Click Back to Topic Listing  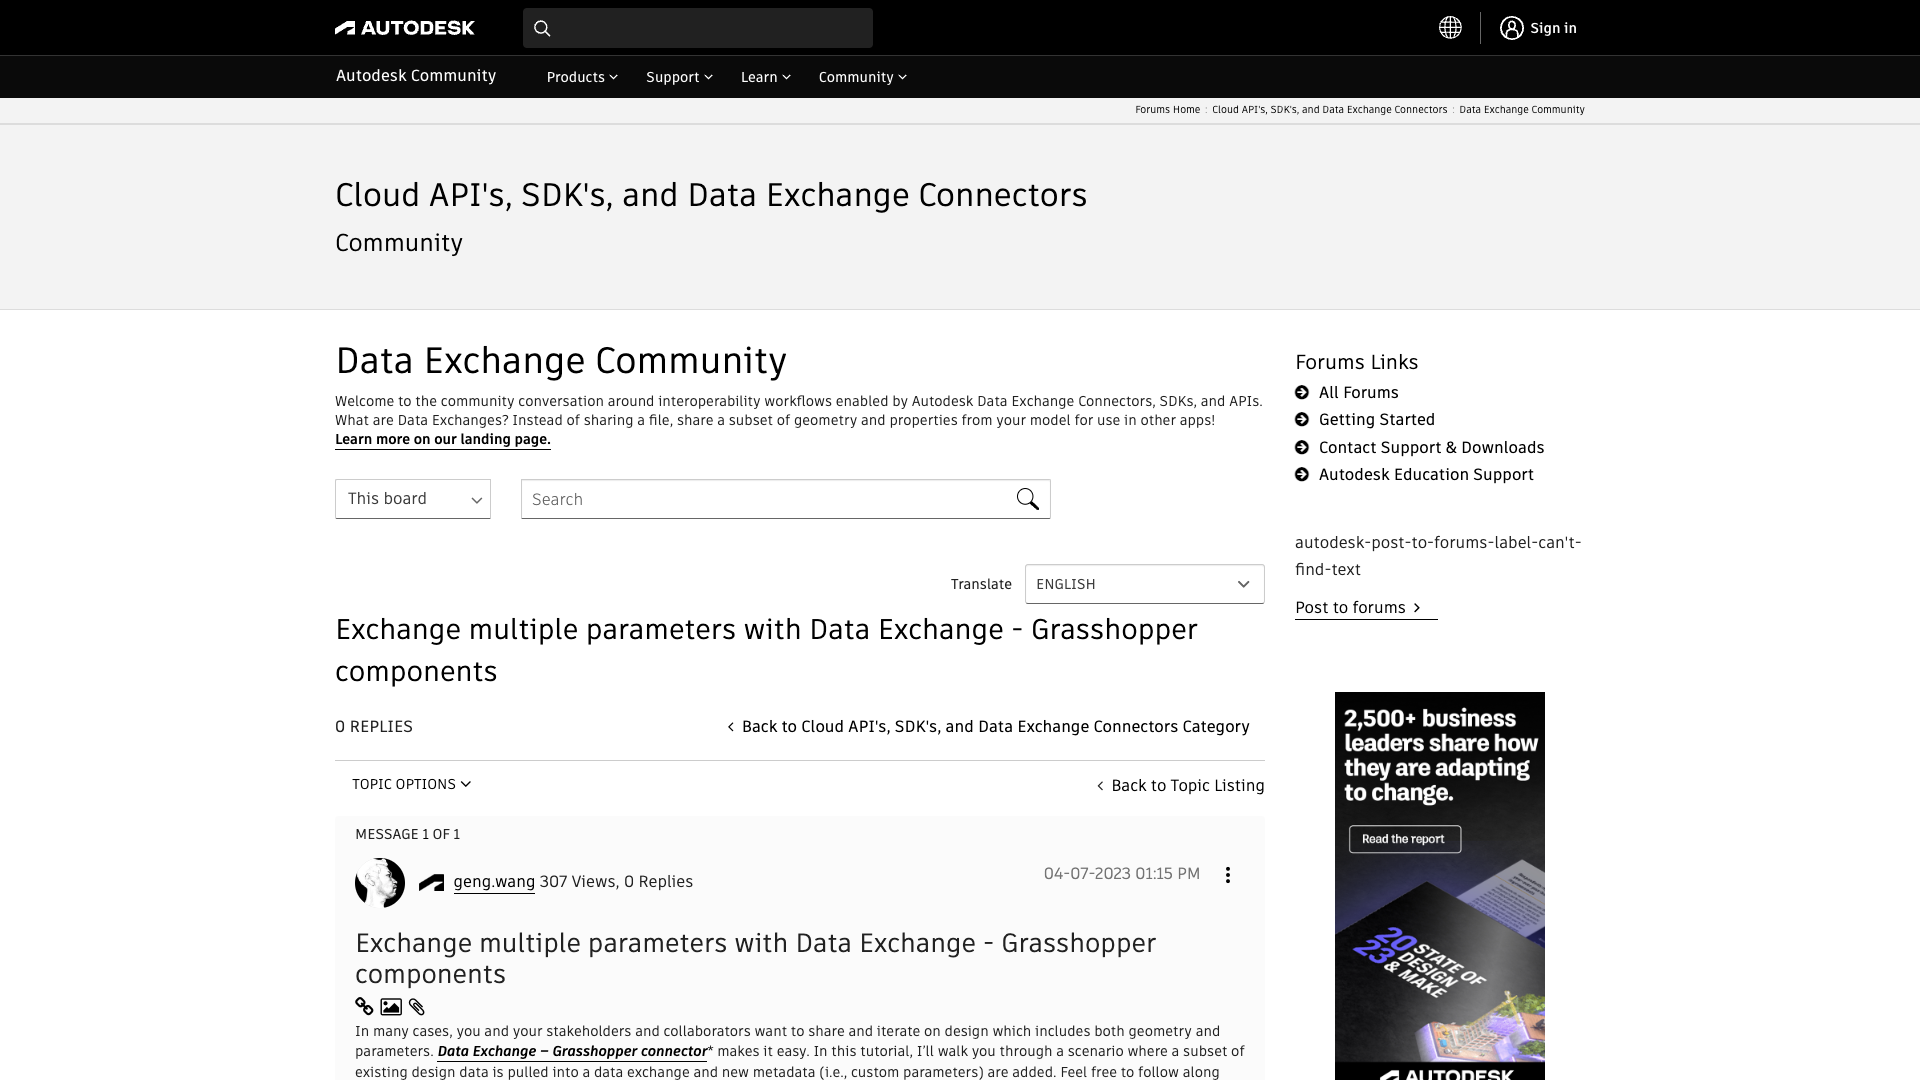tap(1180, 786)
